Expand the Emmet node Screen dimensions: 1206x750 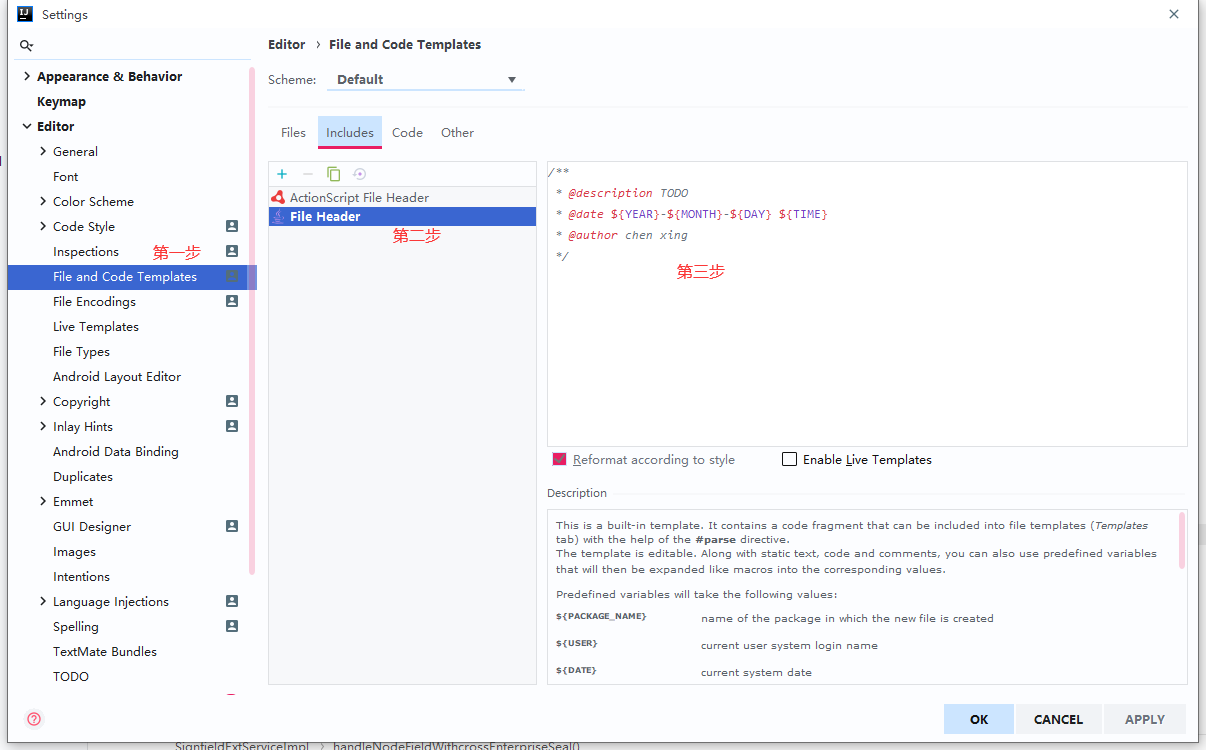tap(43, 501)
